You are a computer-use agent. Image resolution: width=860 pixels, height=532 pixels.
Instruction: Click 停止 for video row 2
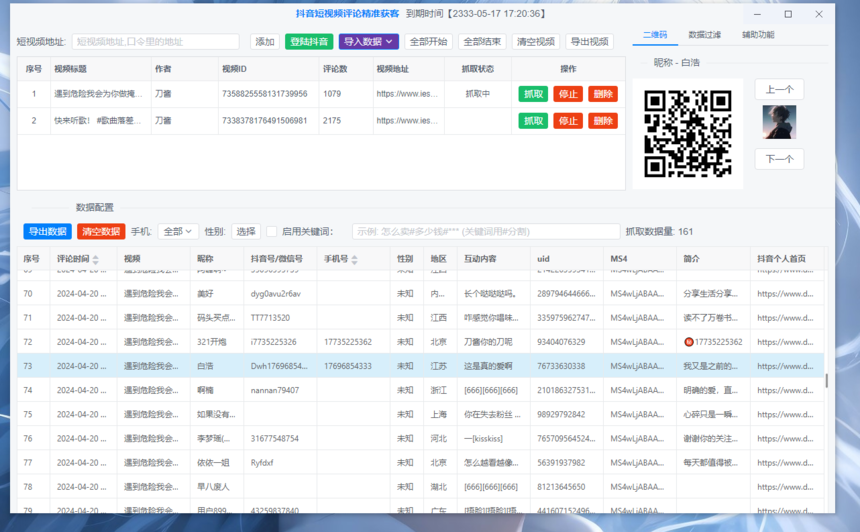568,121
